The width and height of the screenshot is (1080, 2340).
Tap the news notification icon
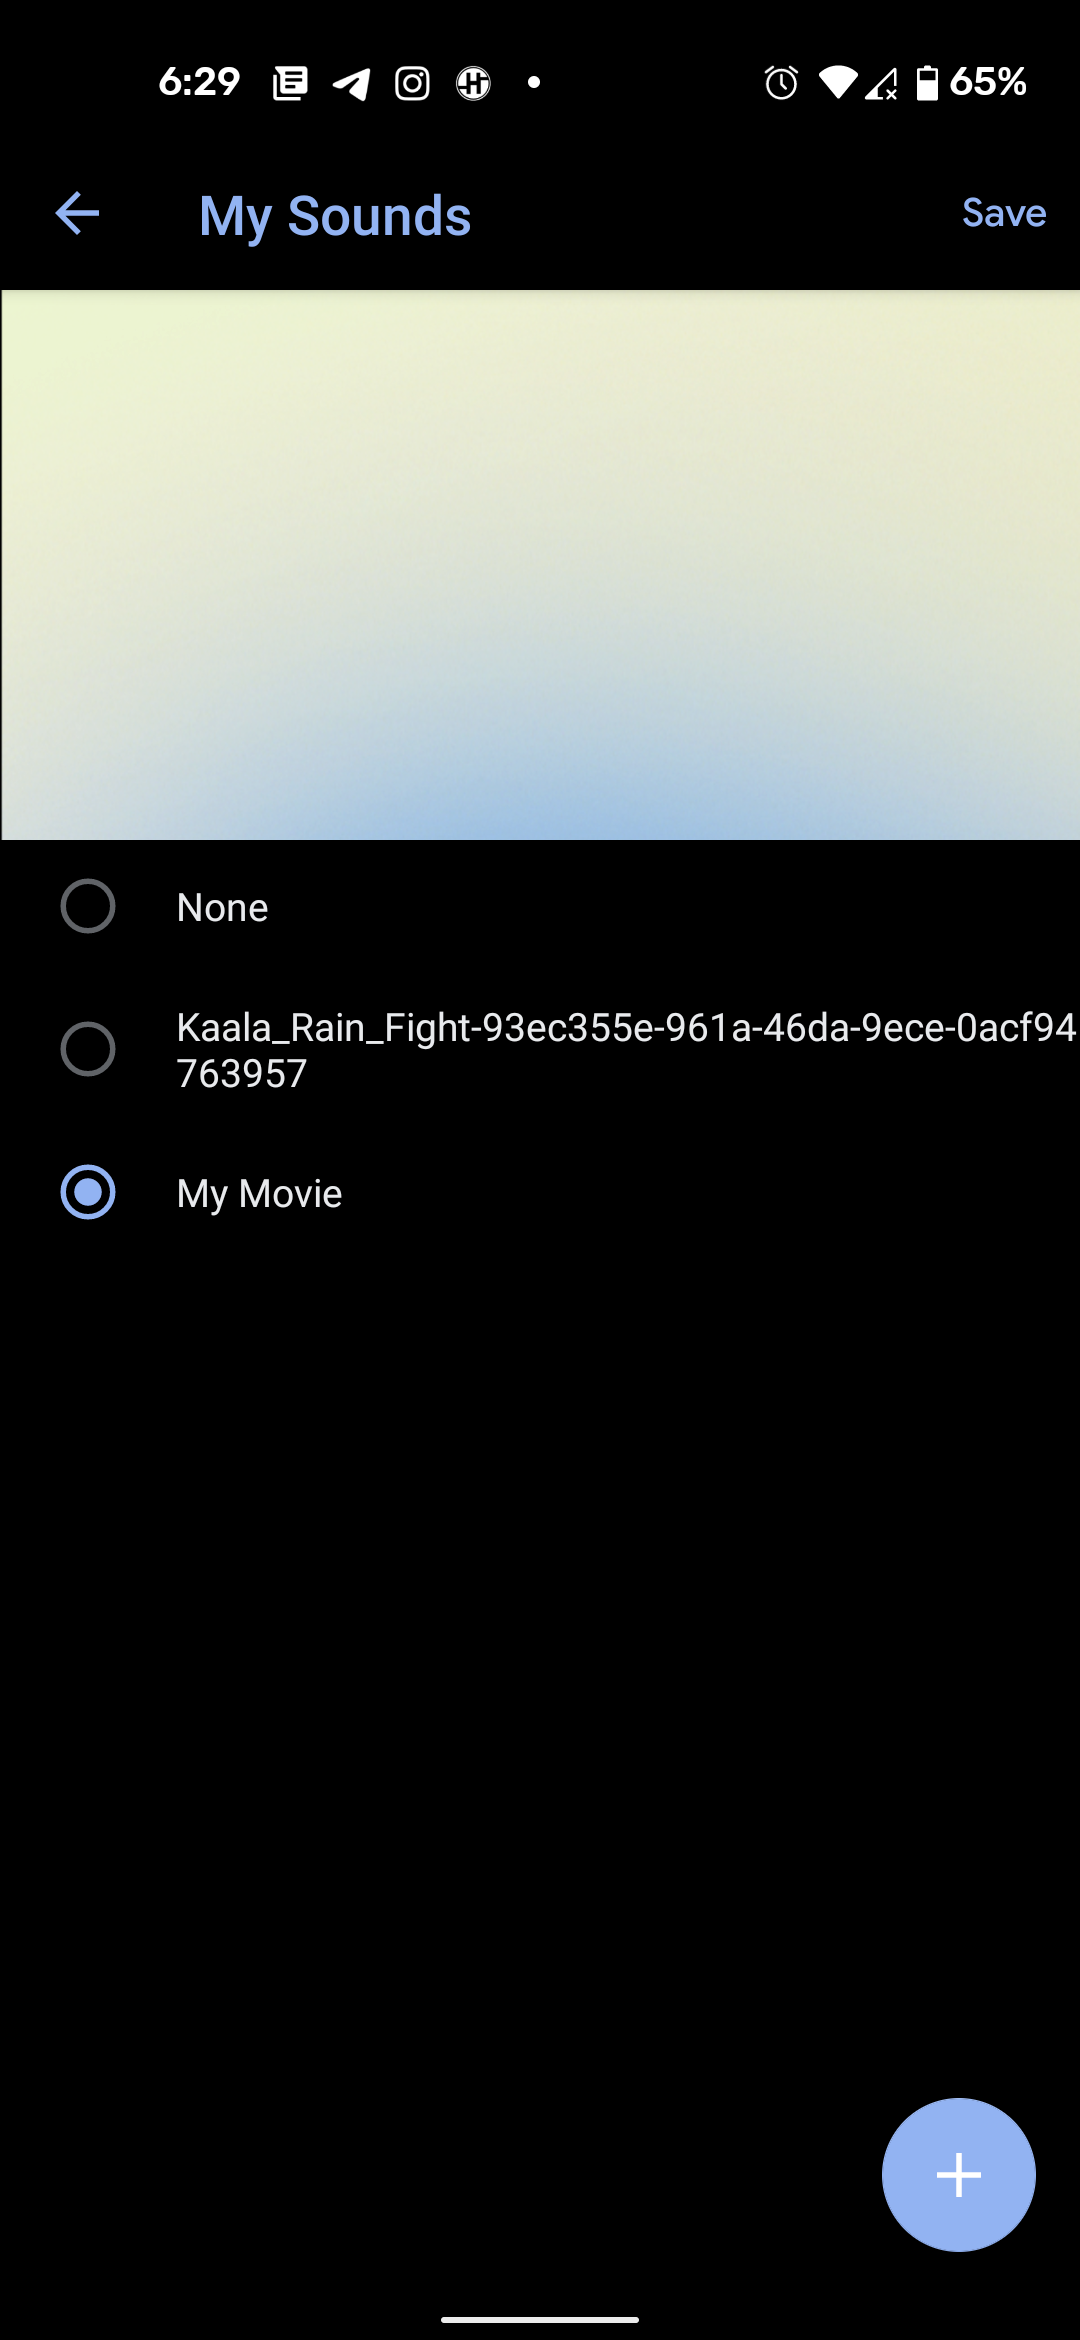click(290, 84)
